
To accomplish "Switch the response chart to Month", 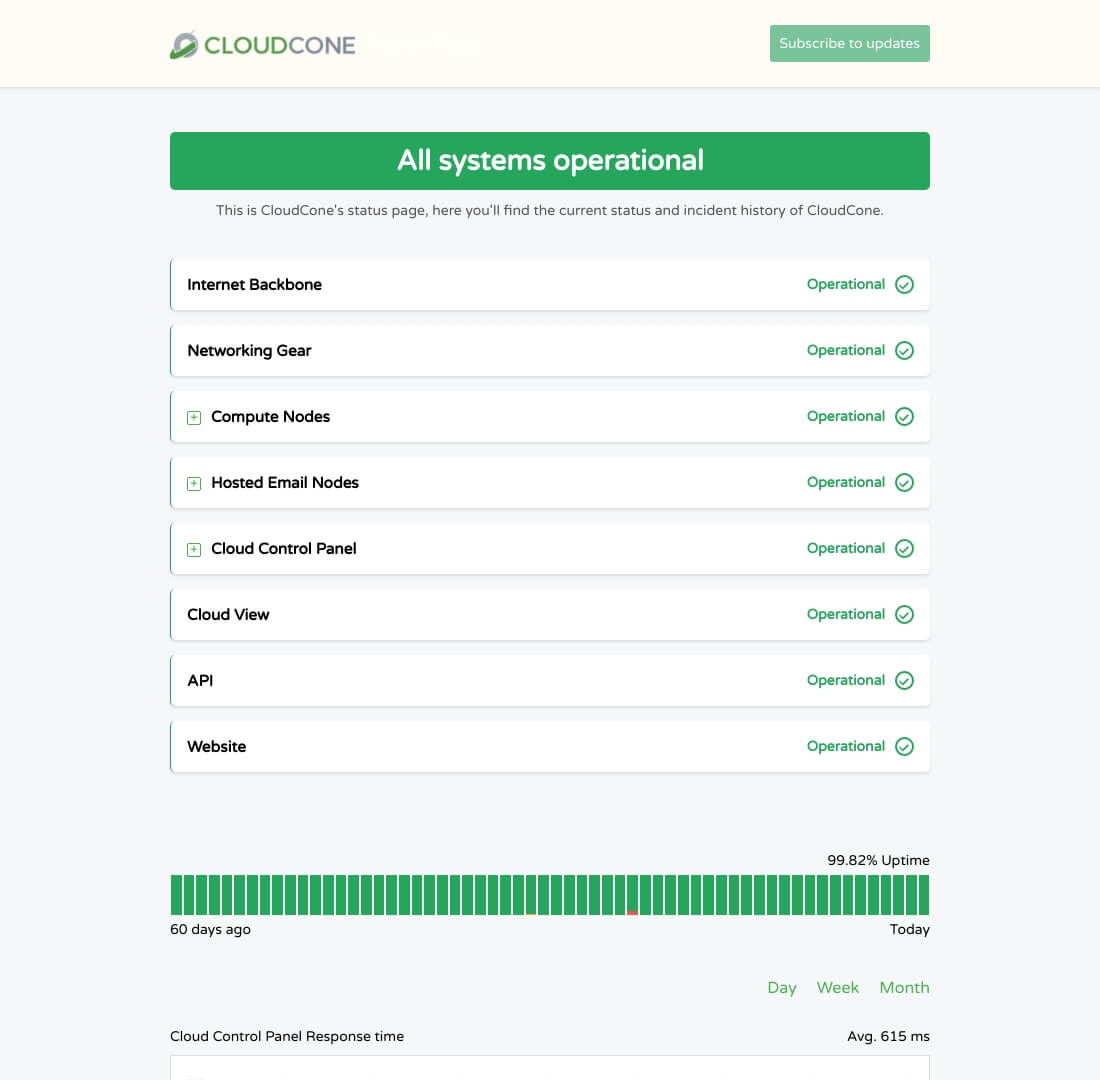I will click(x=904, y=987).
